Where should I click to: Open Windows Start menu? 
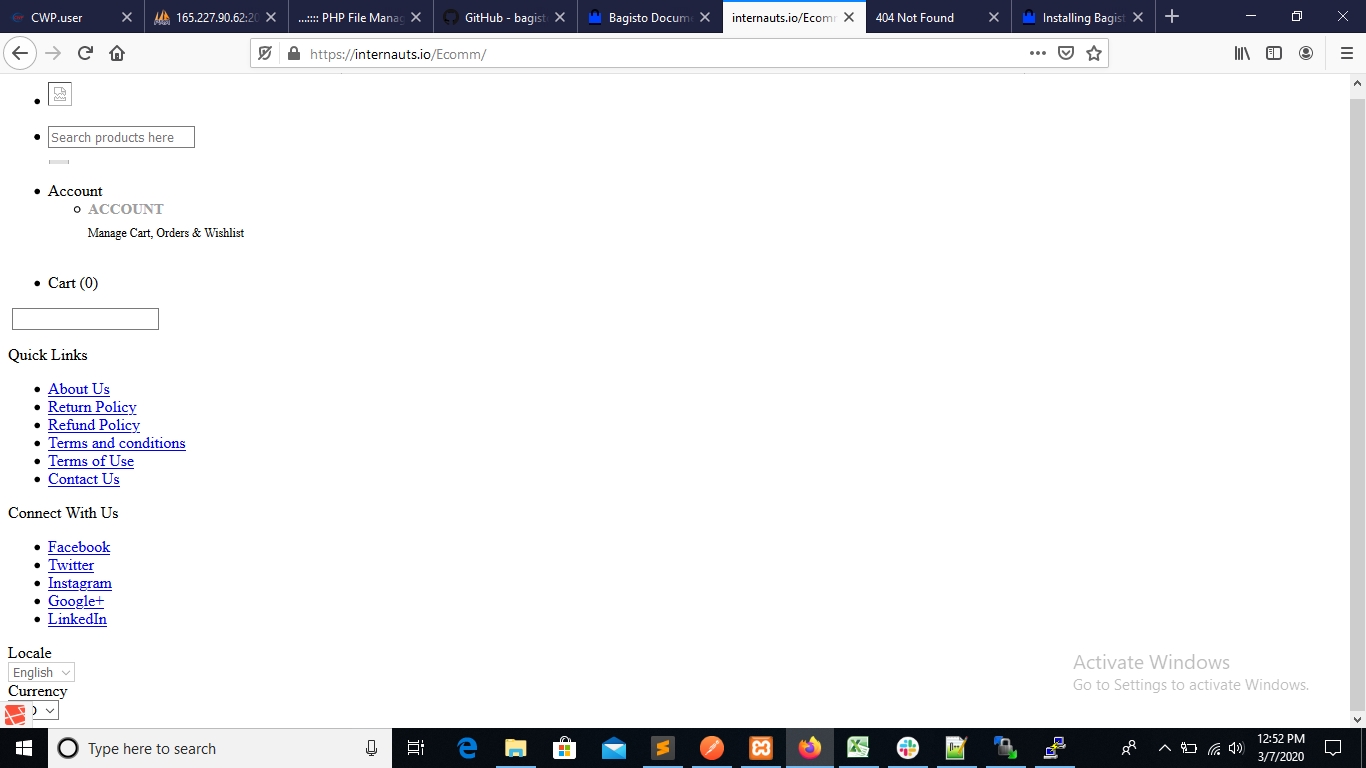(x=23, y=748)
